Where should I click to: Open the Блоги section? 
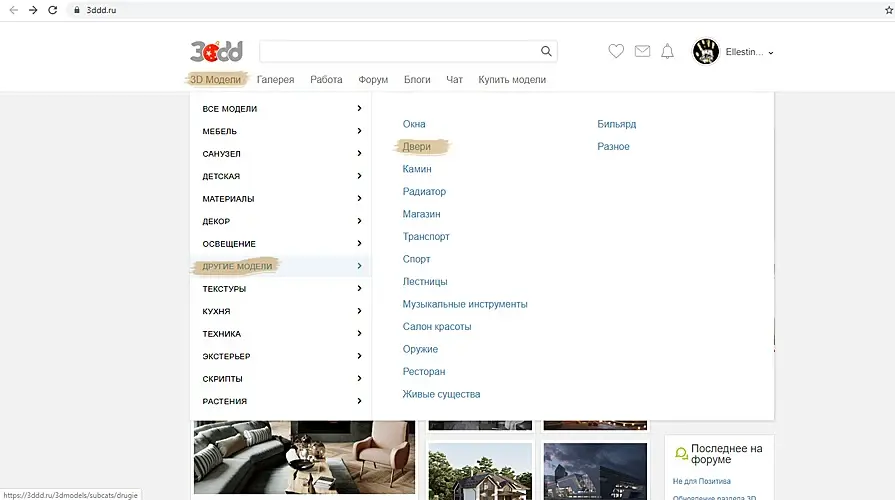[417, 79]
